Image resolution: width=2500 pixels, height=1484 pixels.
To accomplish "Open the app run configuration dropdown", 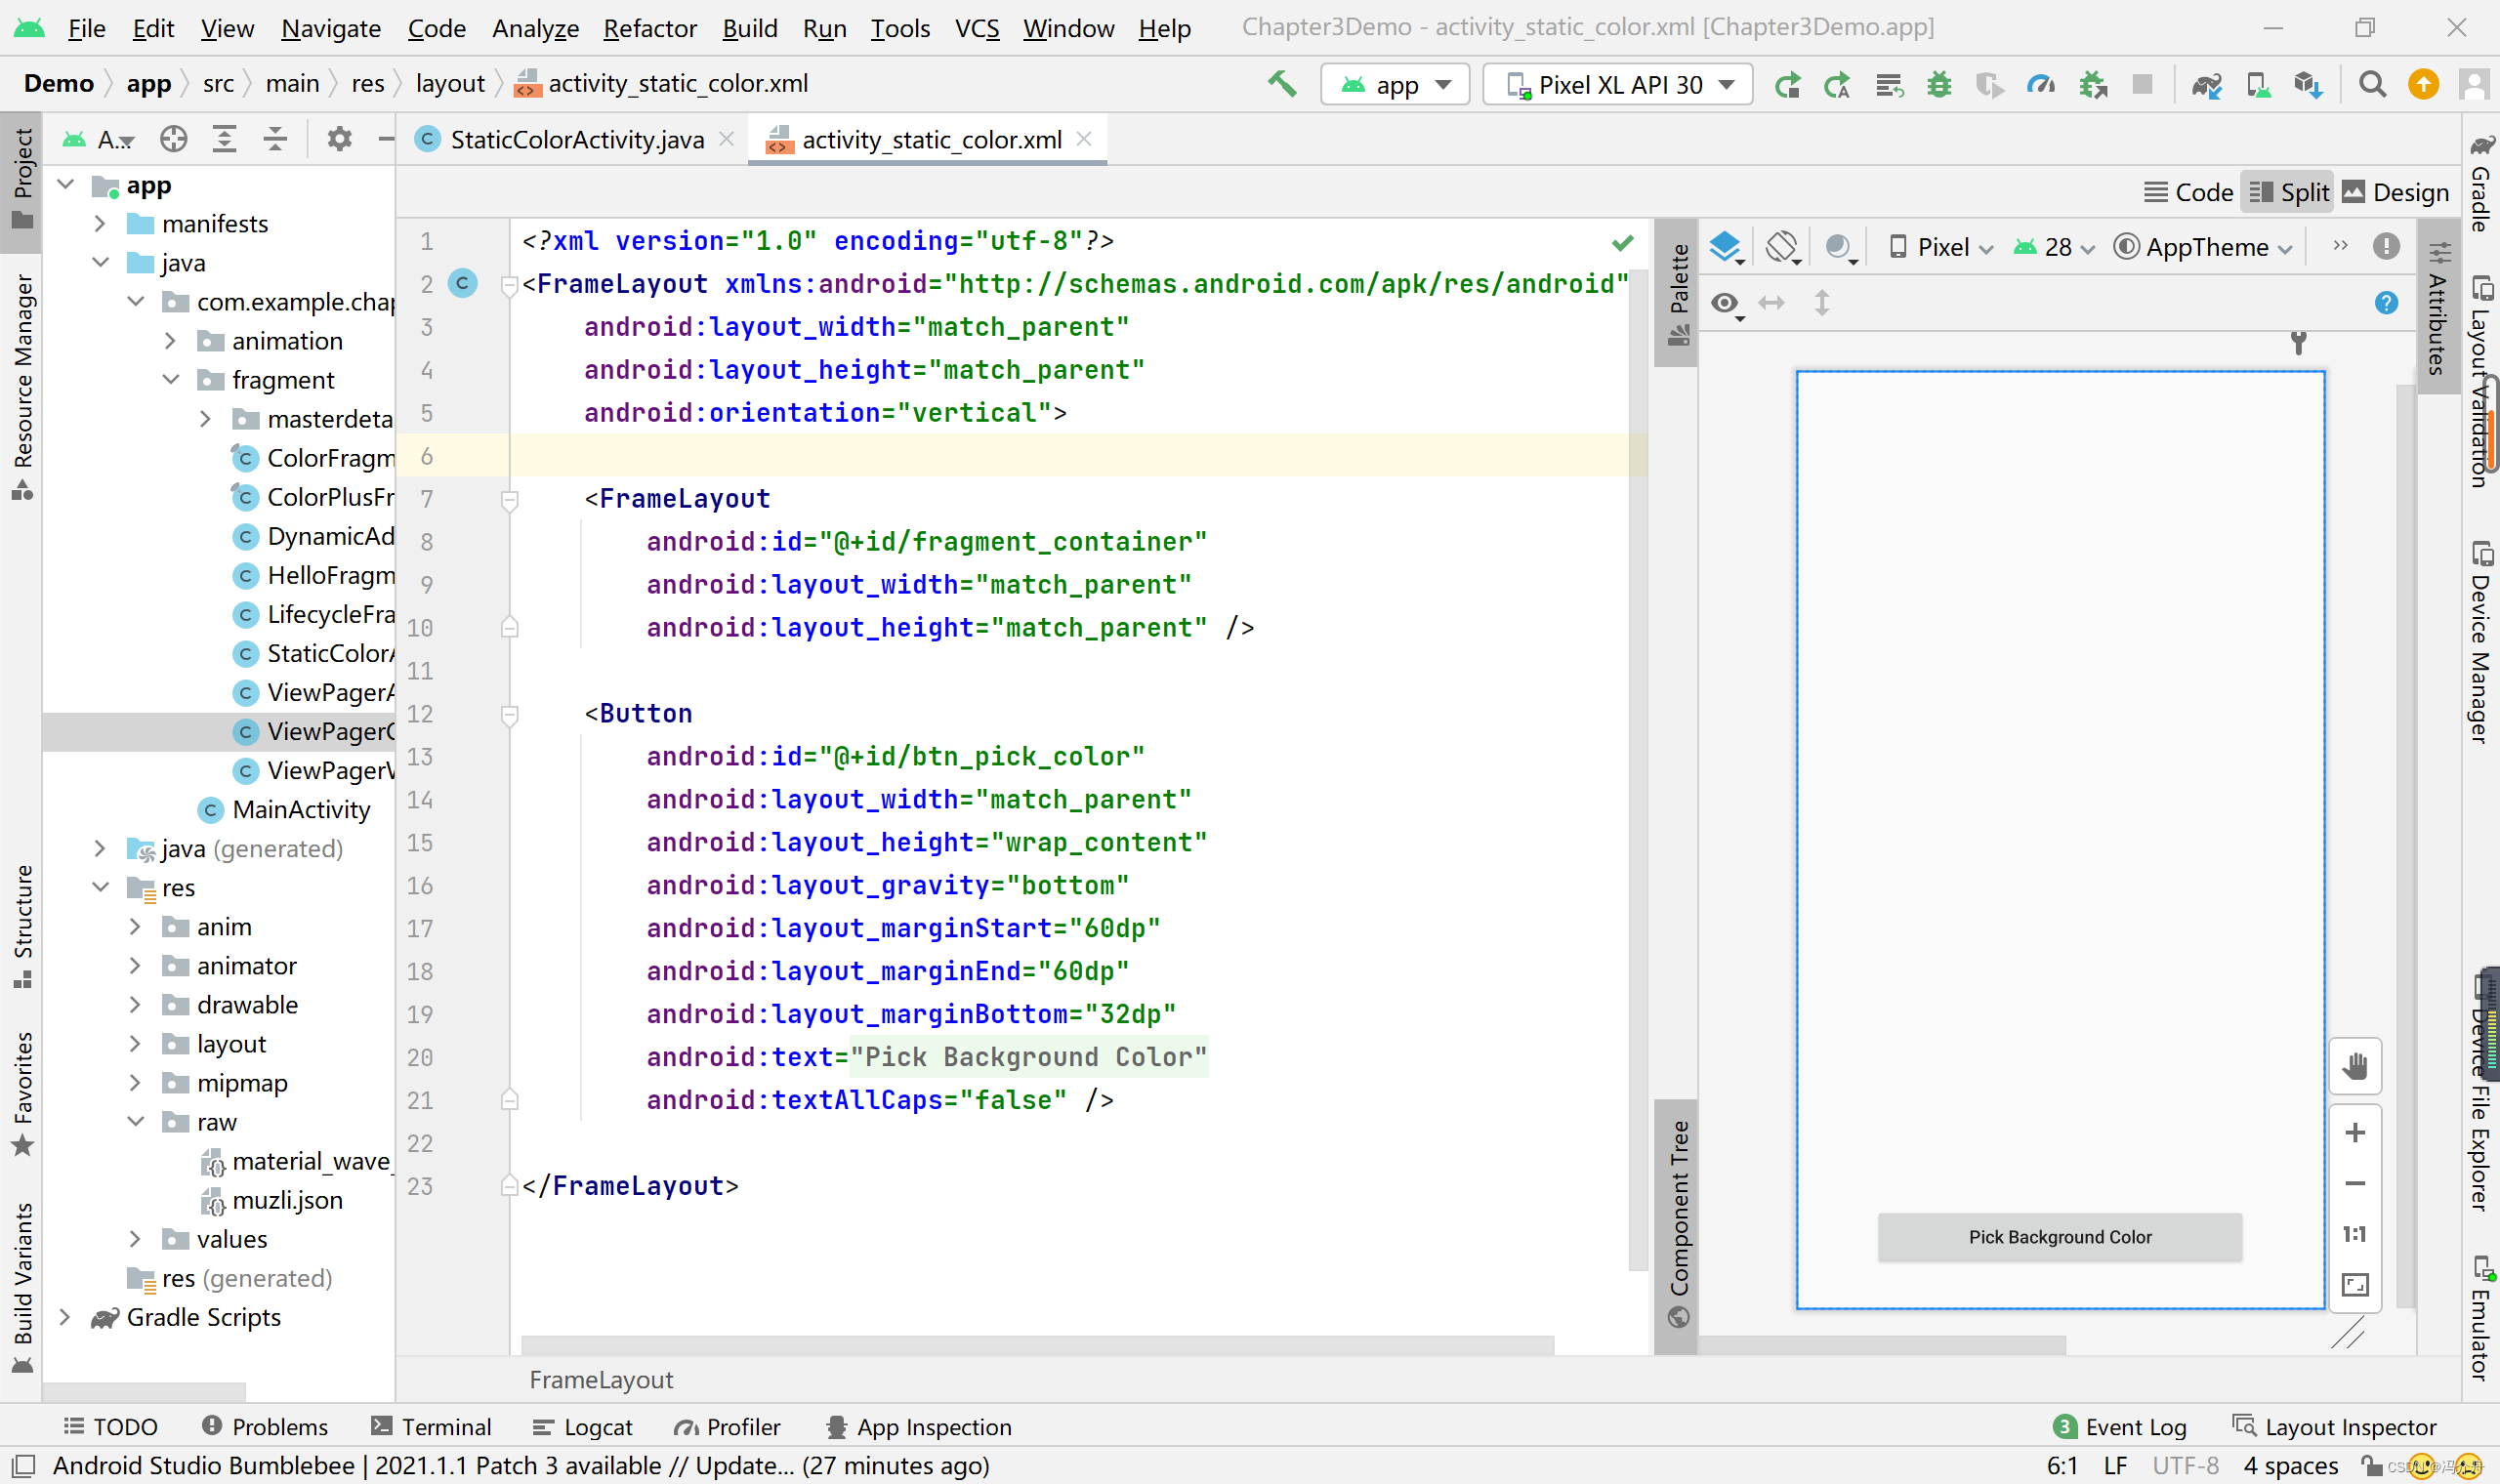I will coord(1396,85).
